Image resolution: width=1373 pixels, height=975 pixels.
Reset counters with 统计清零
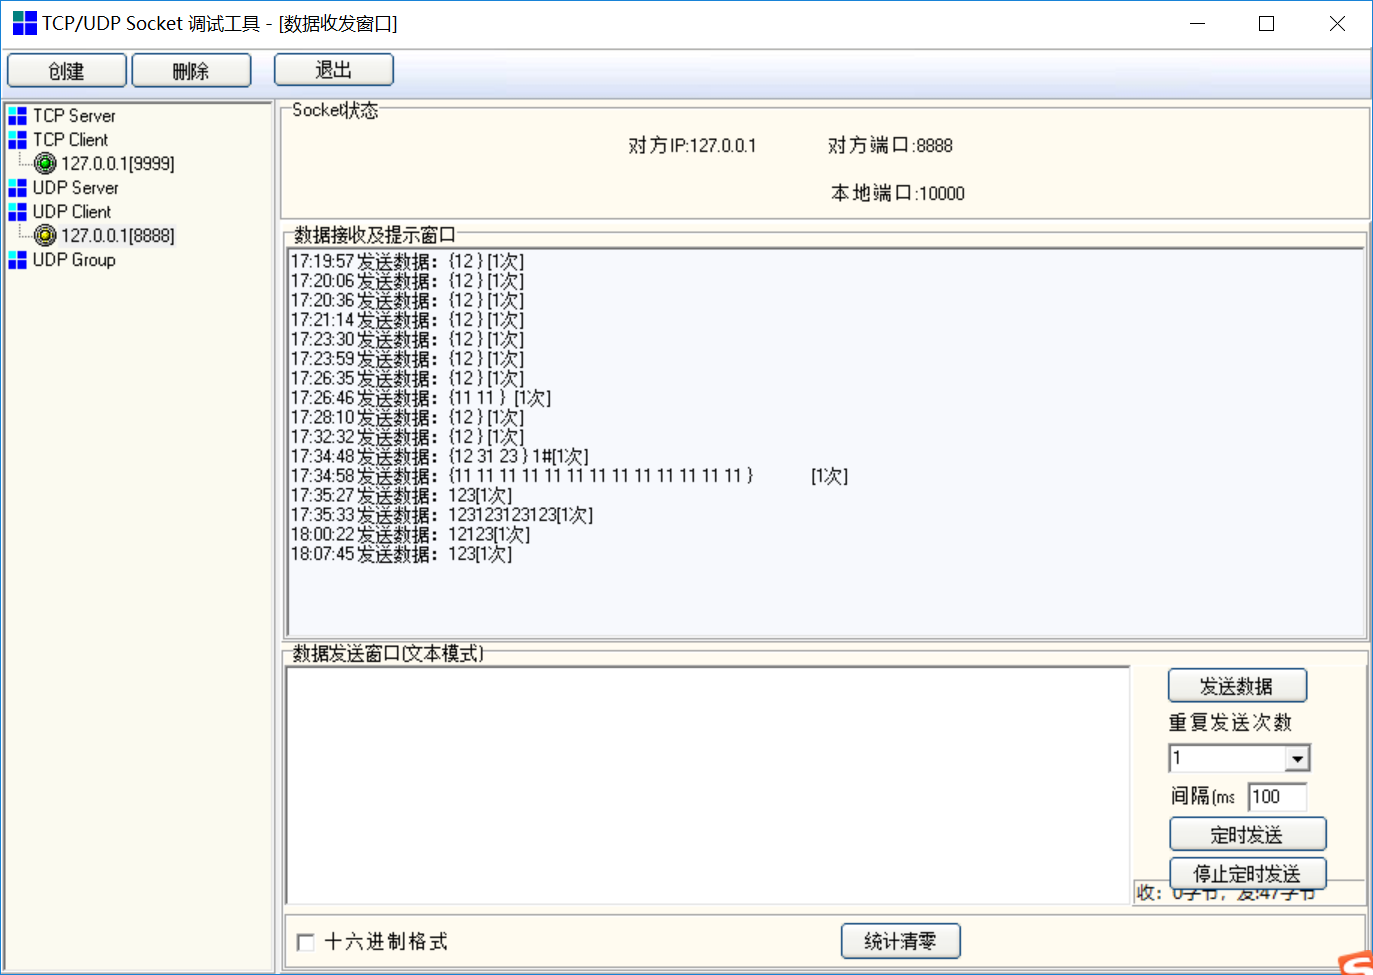pyautogui.click(x=899, y=940)
